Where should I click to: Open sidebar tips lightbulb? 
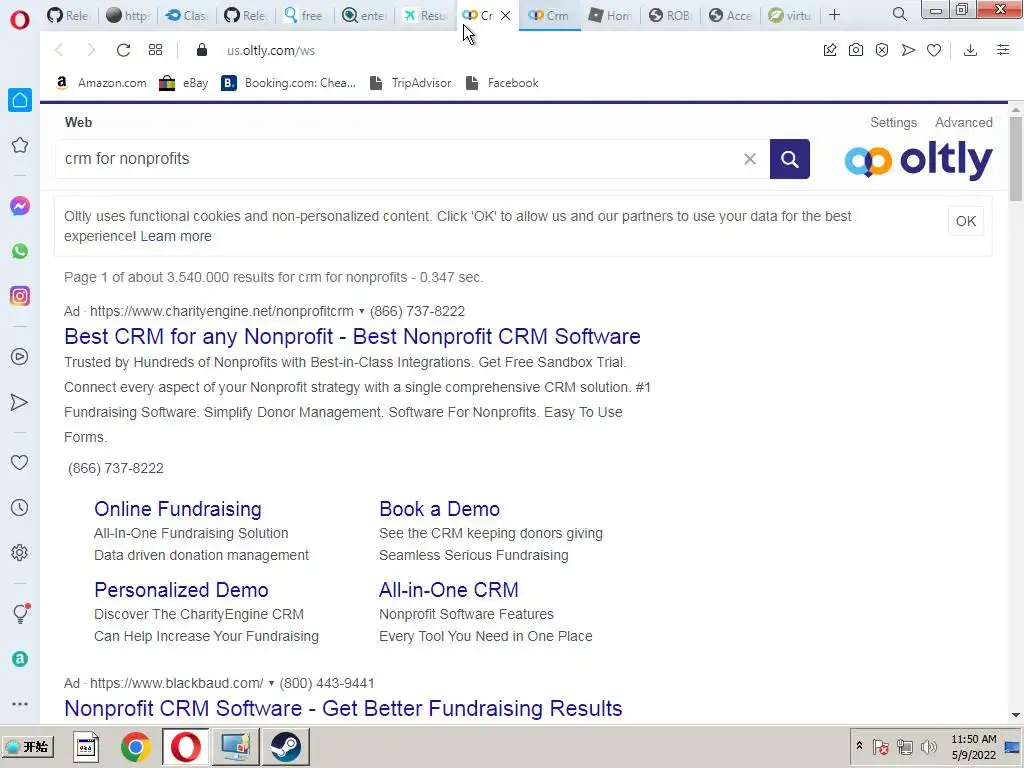pos(21,613)
